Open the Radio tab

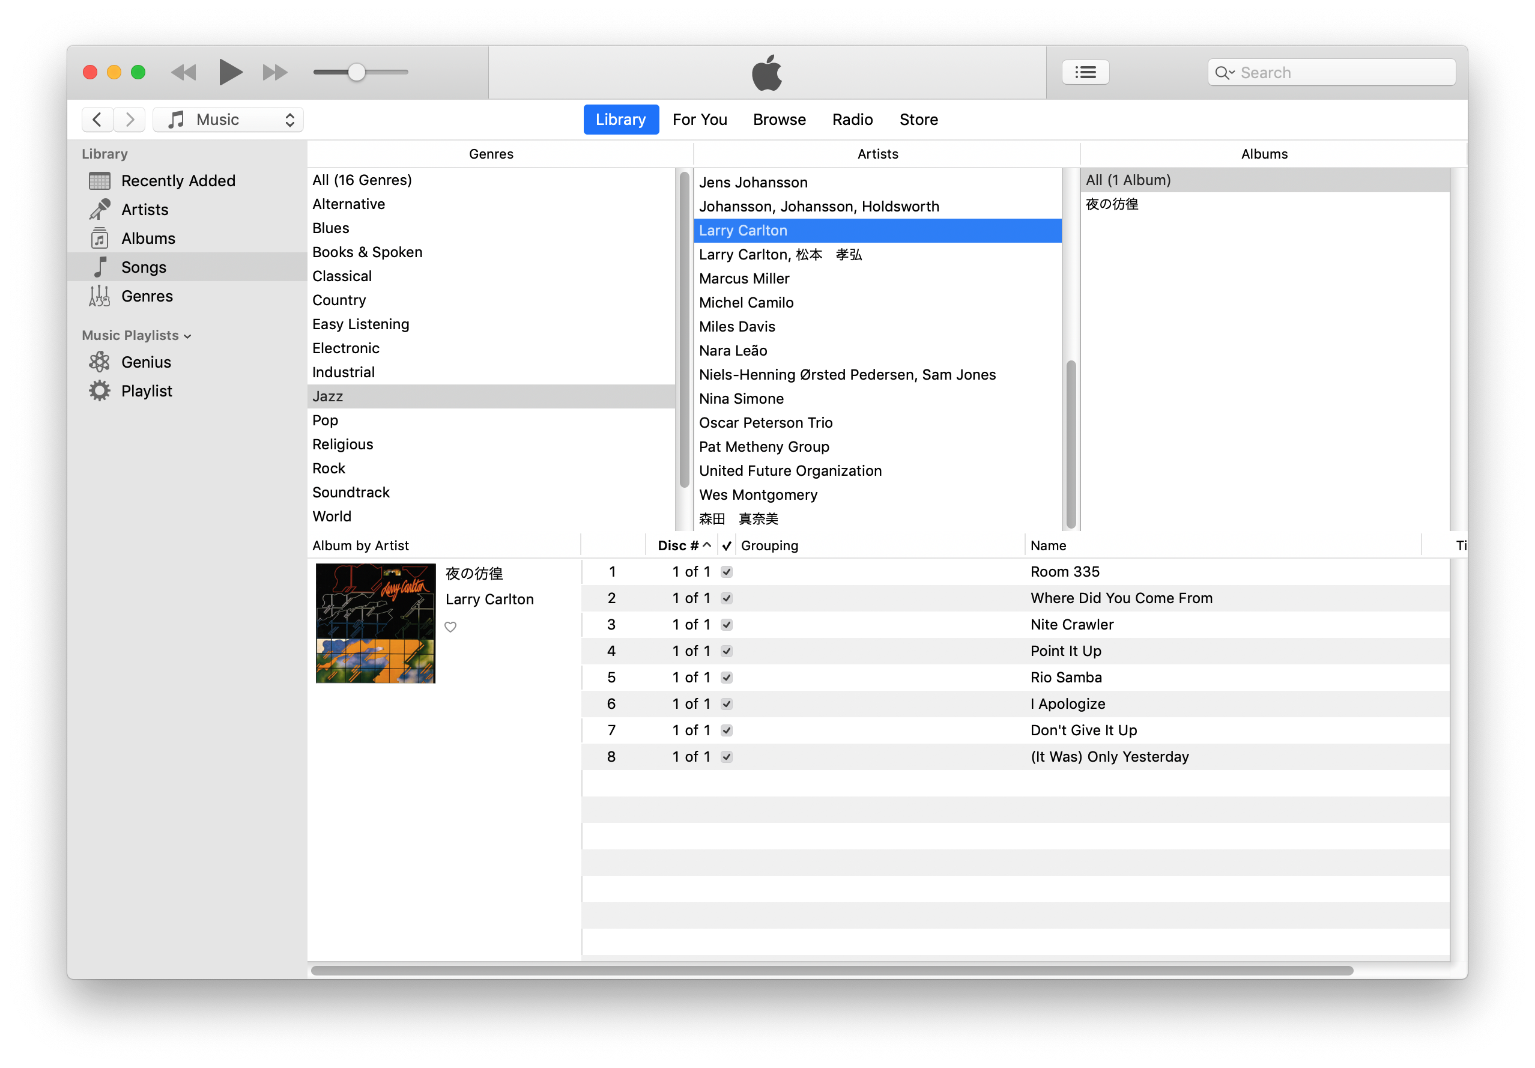[x=853, y=120]
